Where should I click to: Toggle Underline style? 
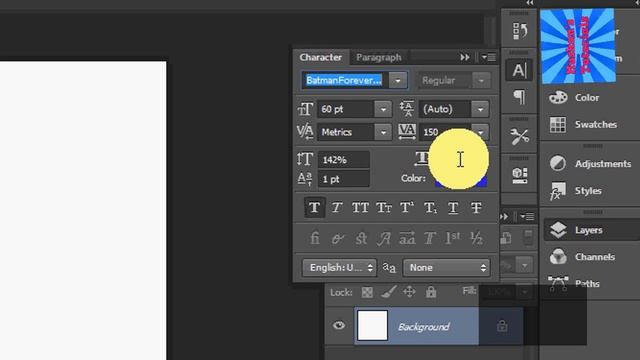[x=453, y=208]
